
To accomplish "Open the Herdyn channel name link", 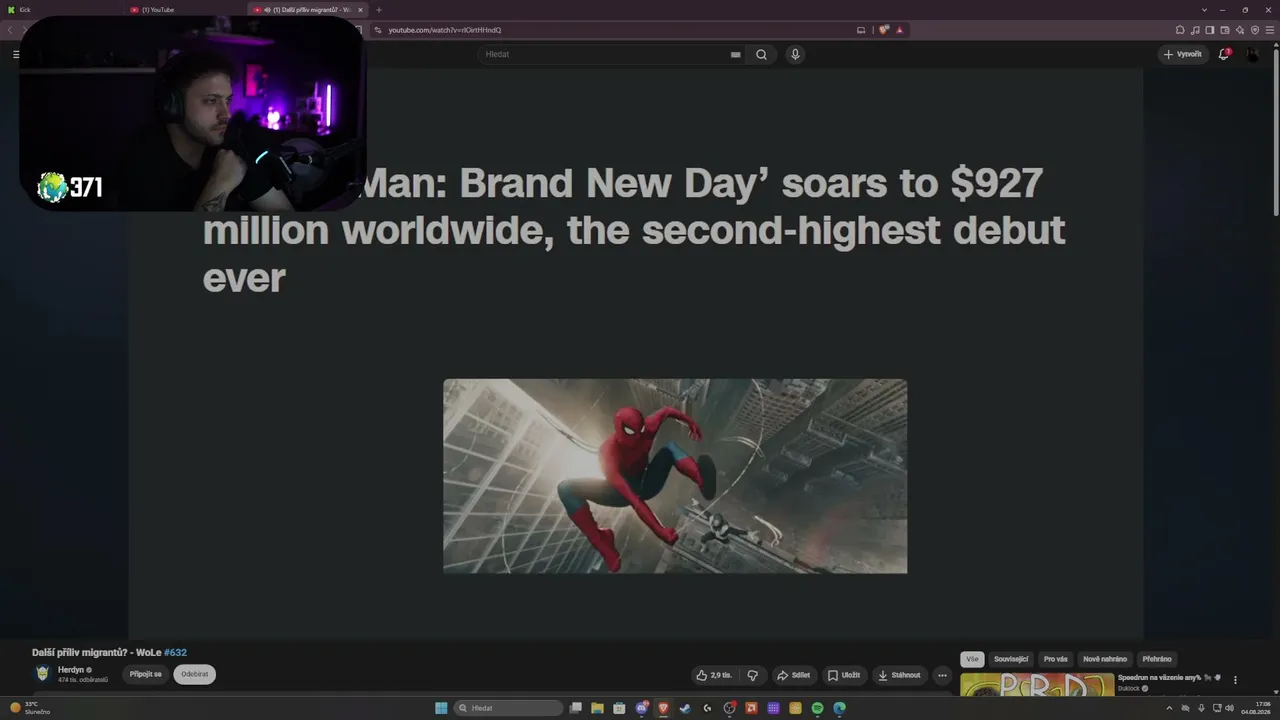I will click(x=71, y=669).
